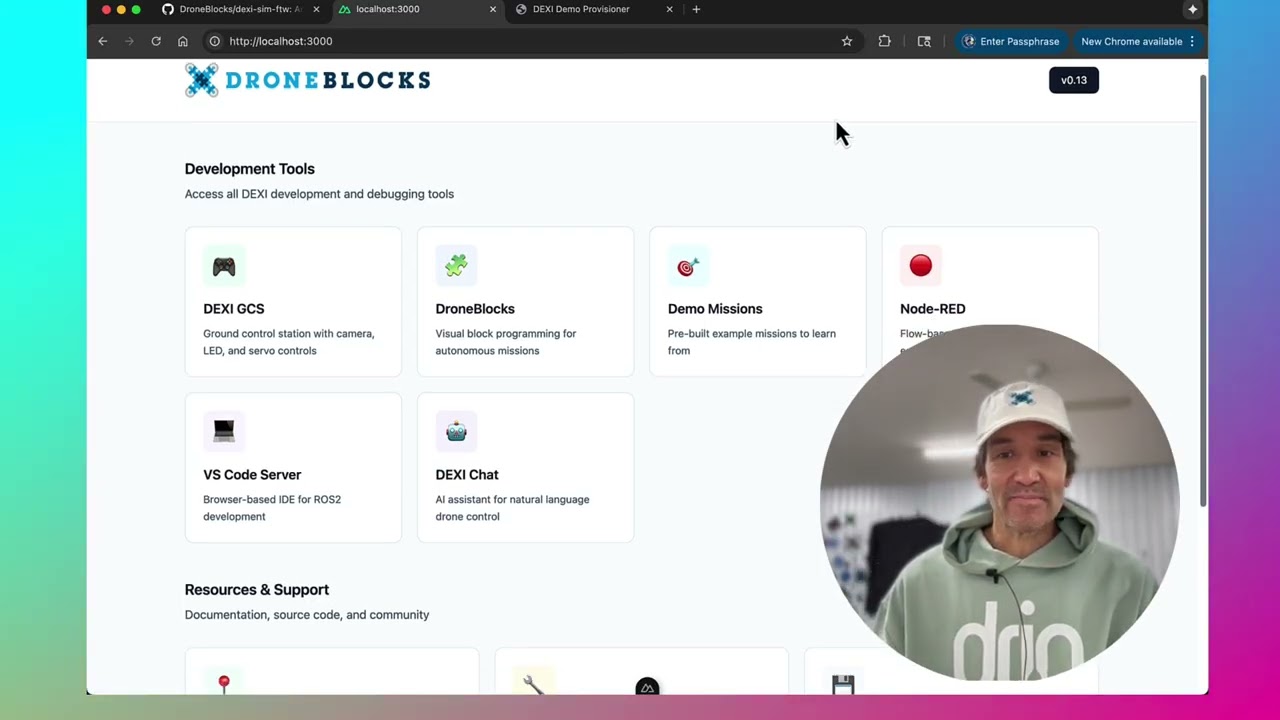Click the v0.13 version badge
Screen dimensions: 1280x720
point(1074,80)
